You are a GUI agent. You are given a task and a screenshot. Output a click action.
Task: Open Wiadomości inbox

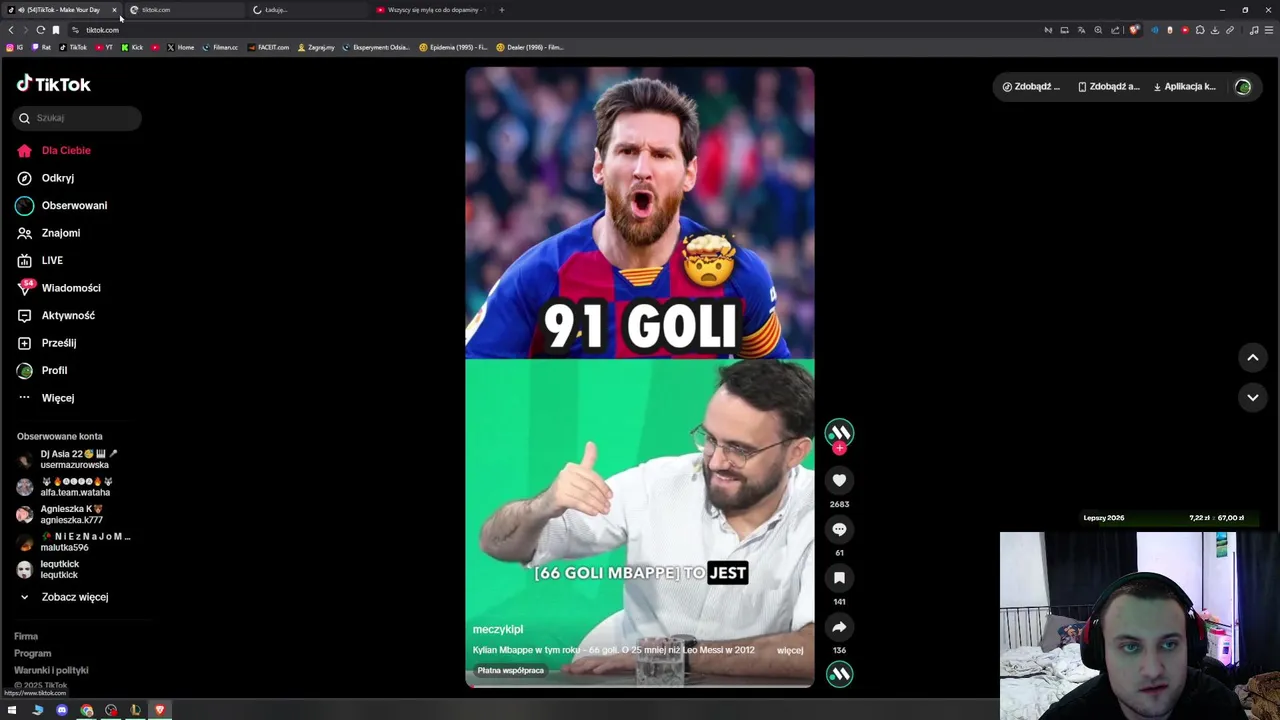click(59, 288)
